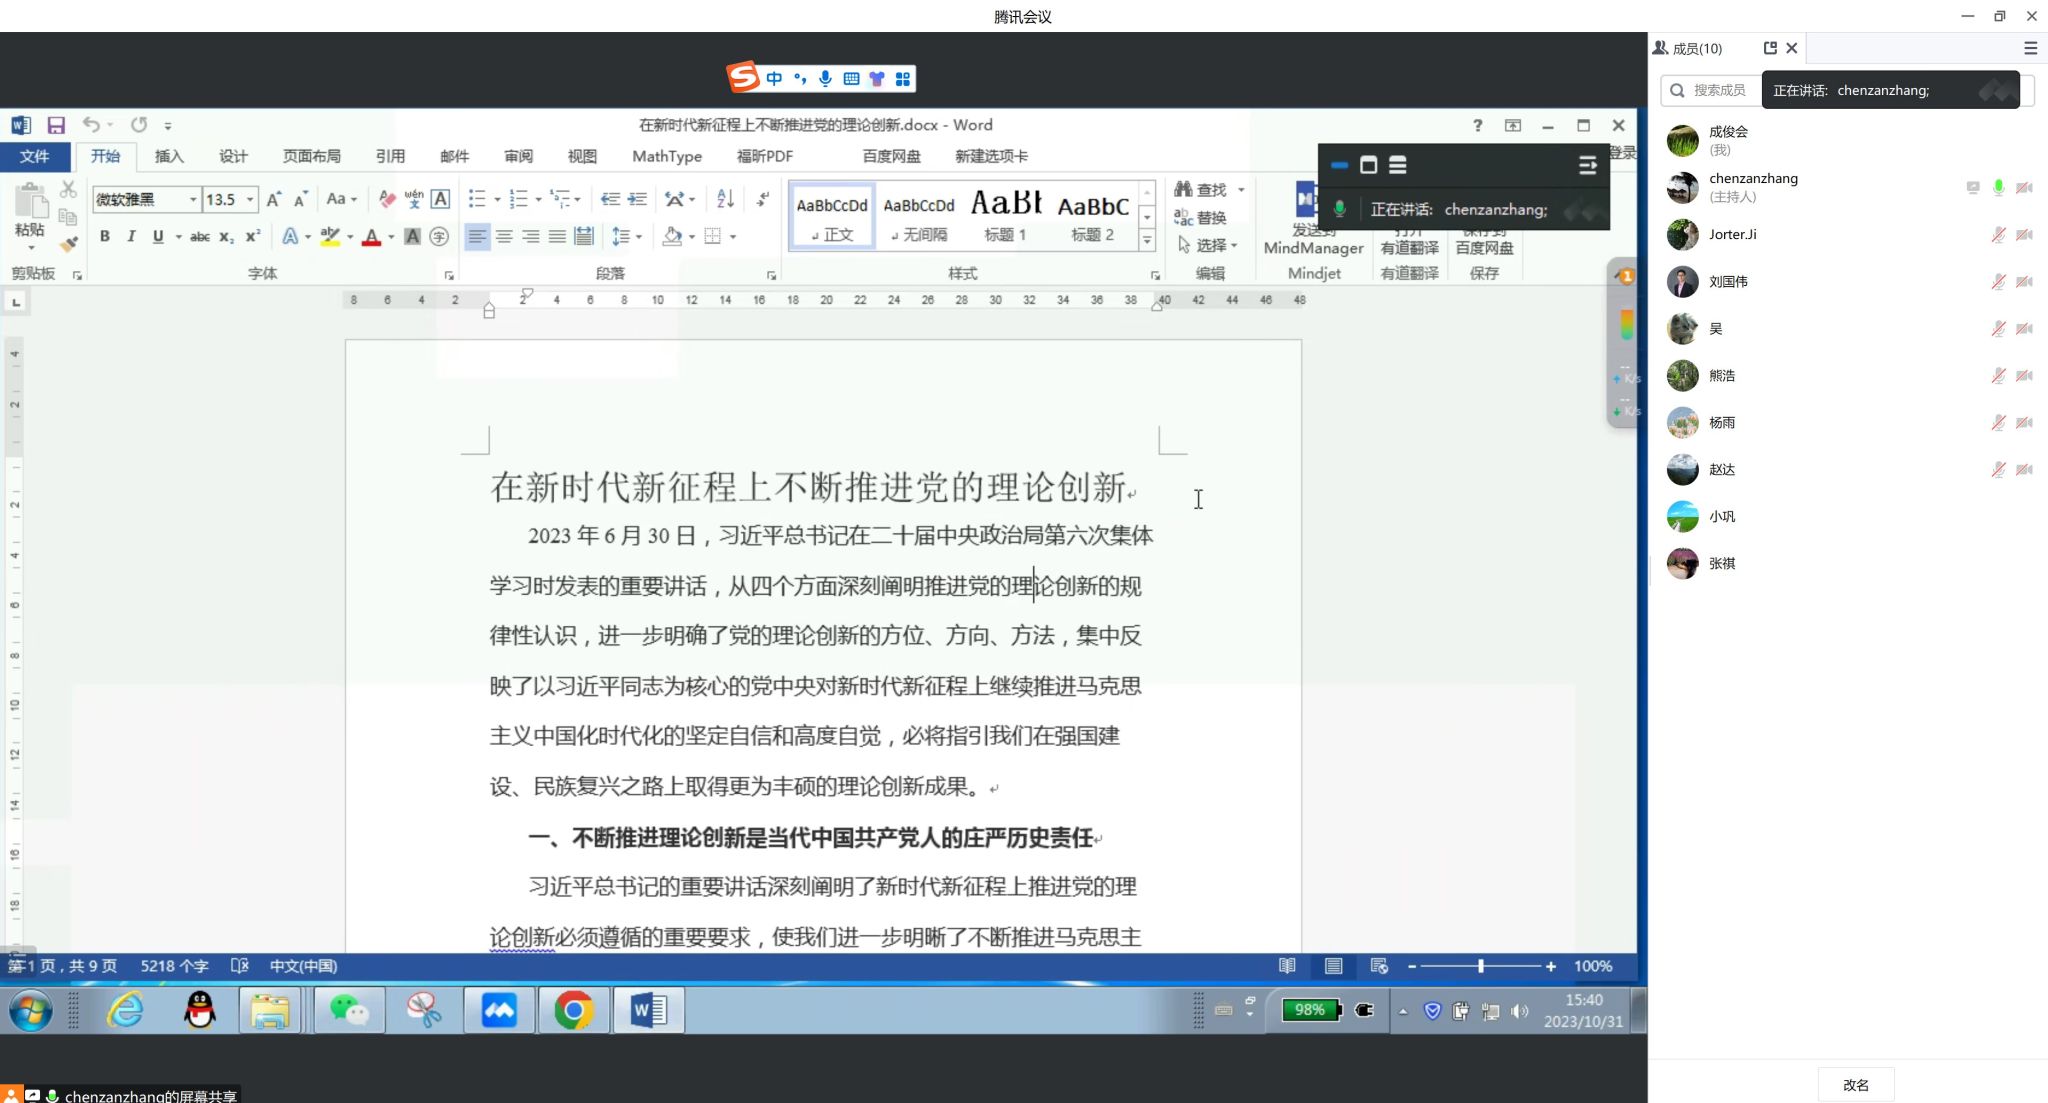Apply Bold formatting in Word ribbon
2048x1103 pixels.
pyautogui.click(x=105, y=237)
